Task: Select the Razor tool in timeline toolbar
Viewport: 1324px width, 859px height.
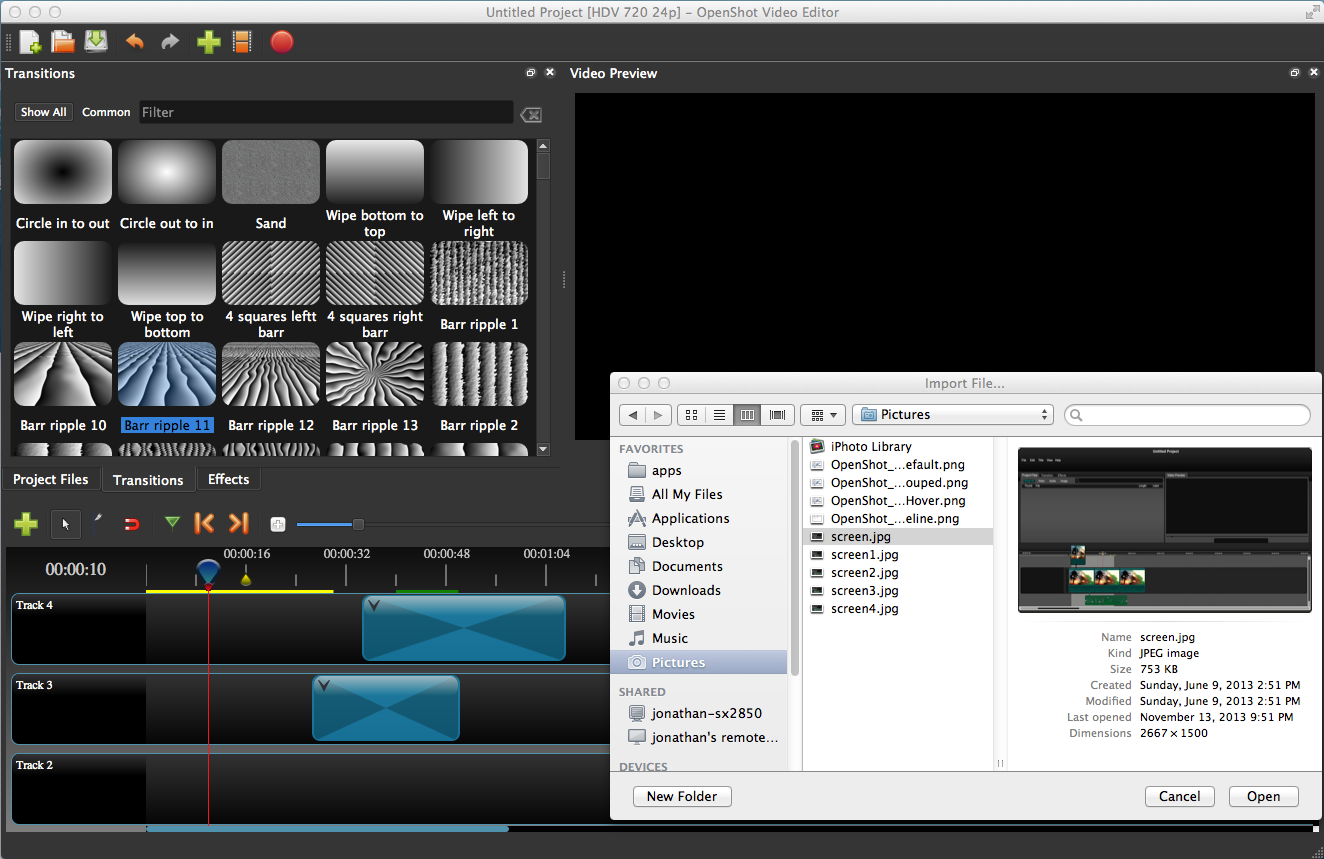Action: coord(98,521)
